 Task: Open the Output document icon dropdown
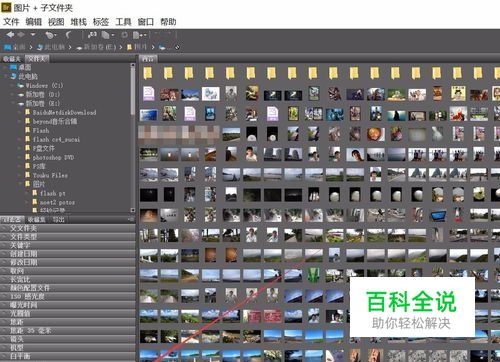point(139,35)
